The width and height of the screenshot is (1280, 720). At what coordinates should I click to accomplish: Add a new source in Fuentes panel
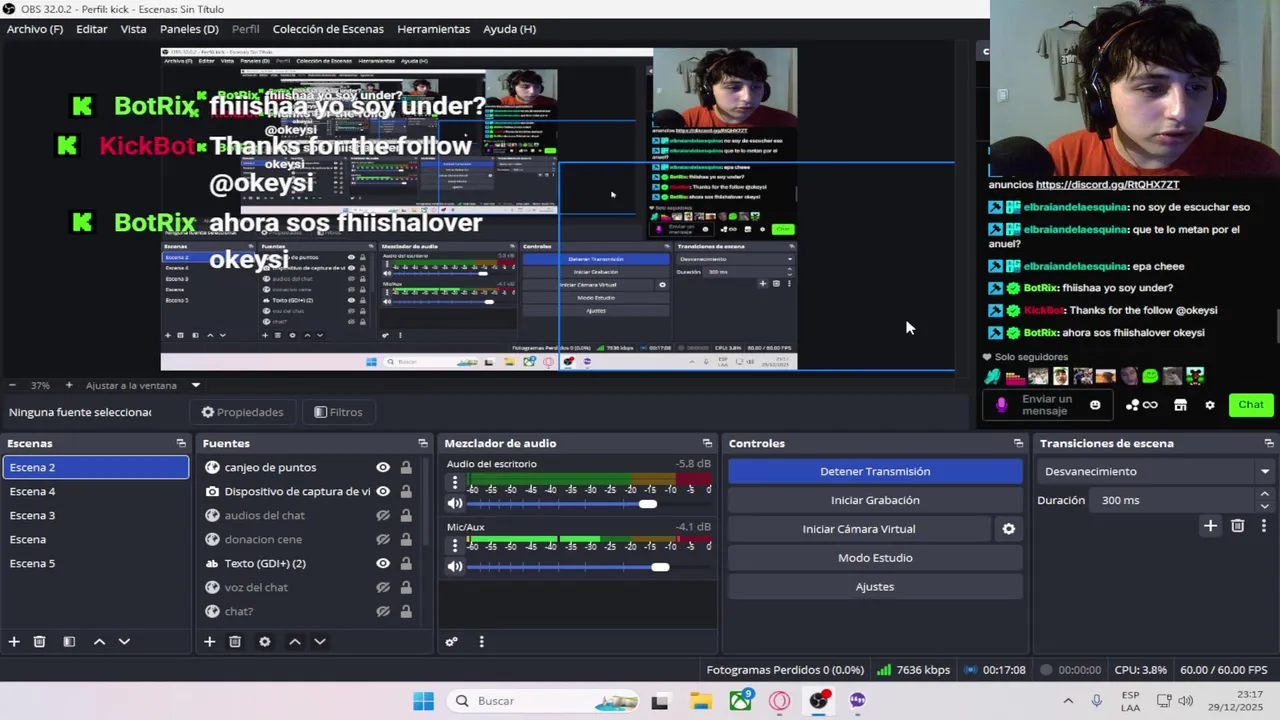coord(209,642)
